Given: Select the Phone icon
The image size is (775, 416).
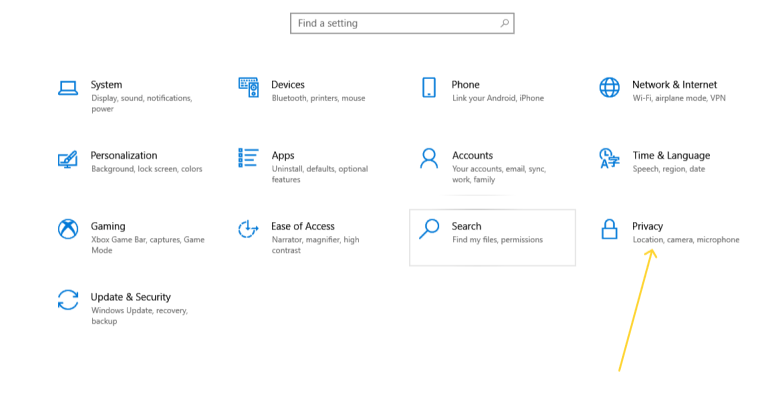Looking at the screenshot, I should (x=429, y=87).
